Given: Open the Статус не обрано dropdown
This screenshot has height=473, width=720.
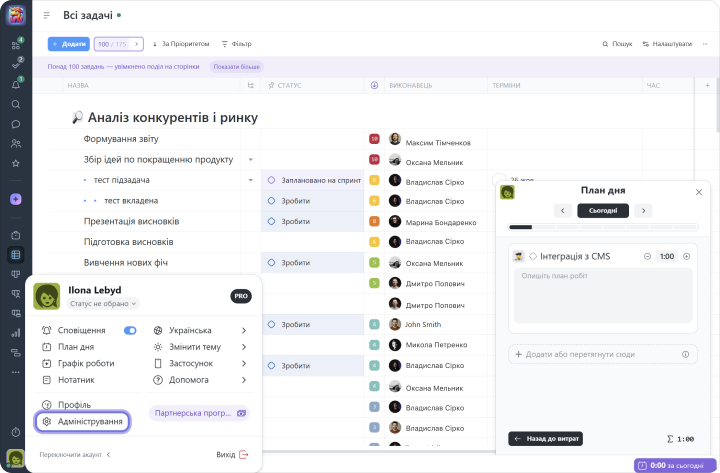Looking at the screenshot, I should [103, 303].
